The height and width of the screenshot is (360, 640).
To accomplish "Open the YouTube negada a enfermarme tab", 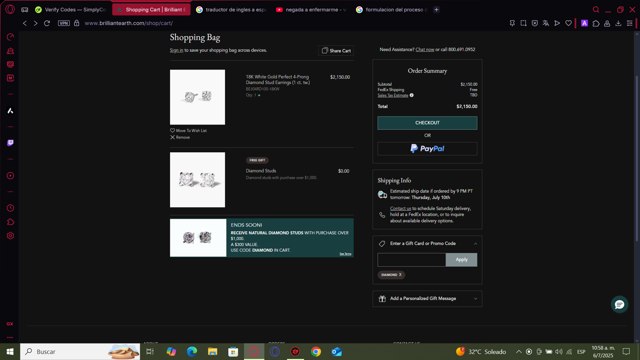I will [311, 9].
